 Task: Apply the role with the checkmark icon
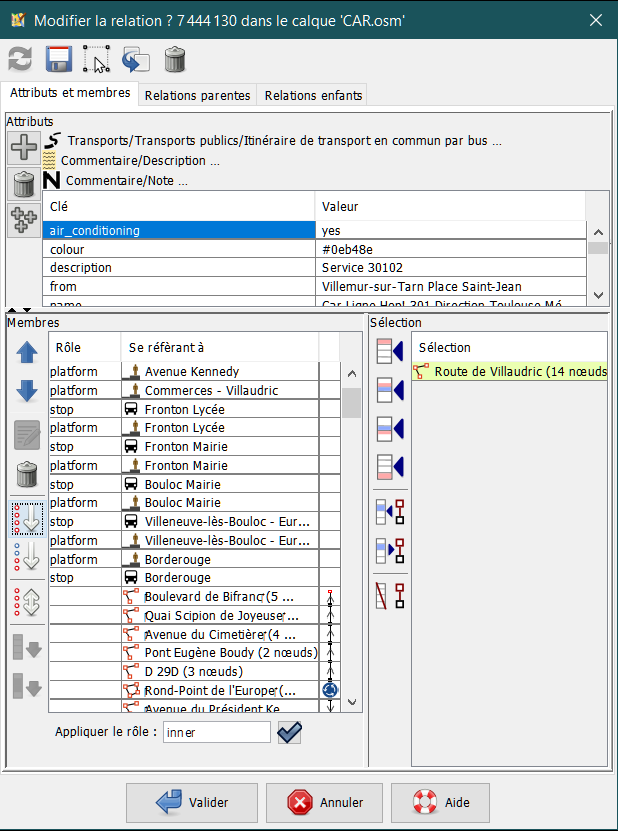point(290,732)
